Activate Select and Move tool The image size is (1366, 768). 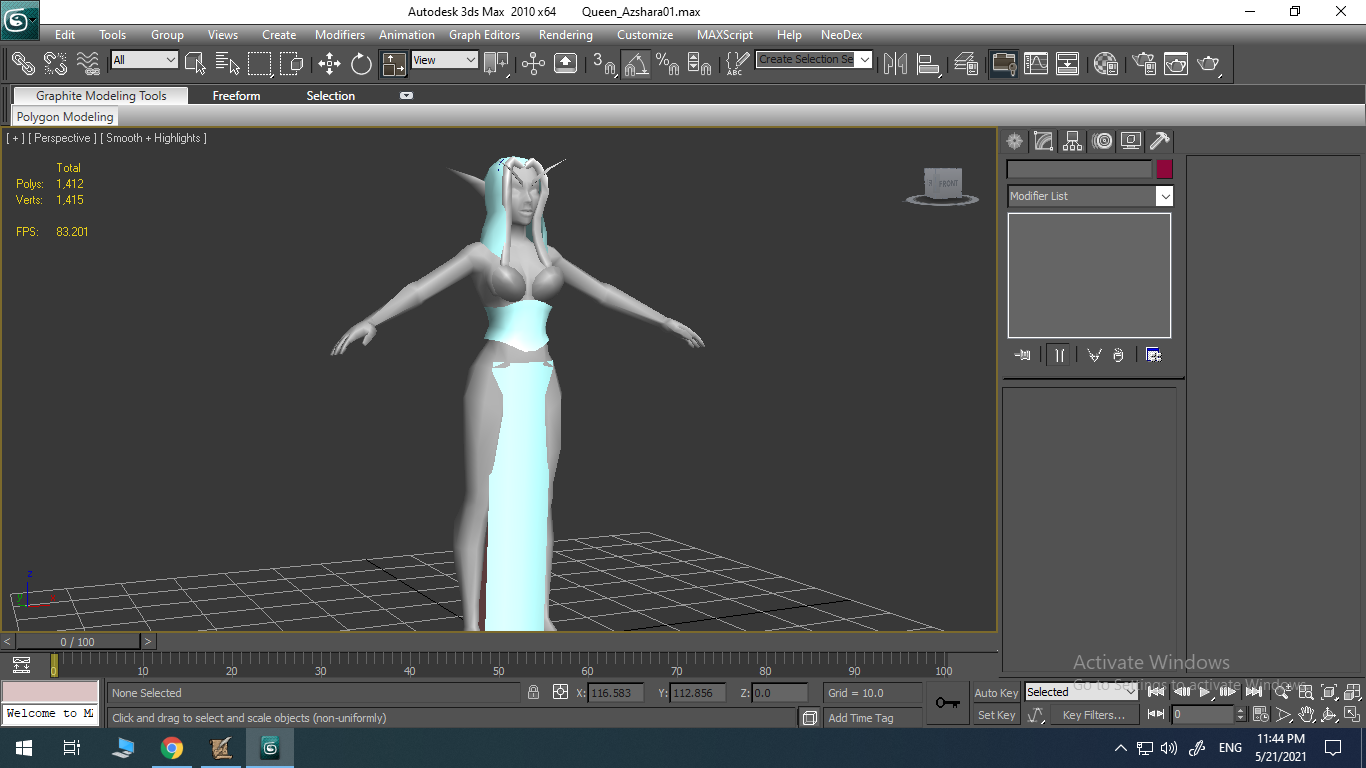(x=329, y=63)
